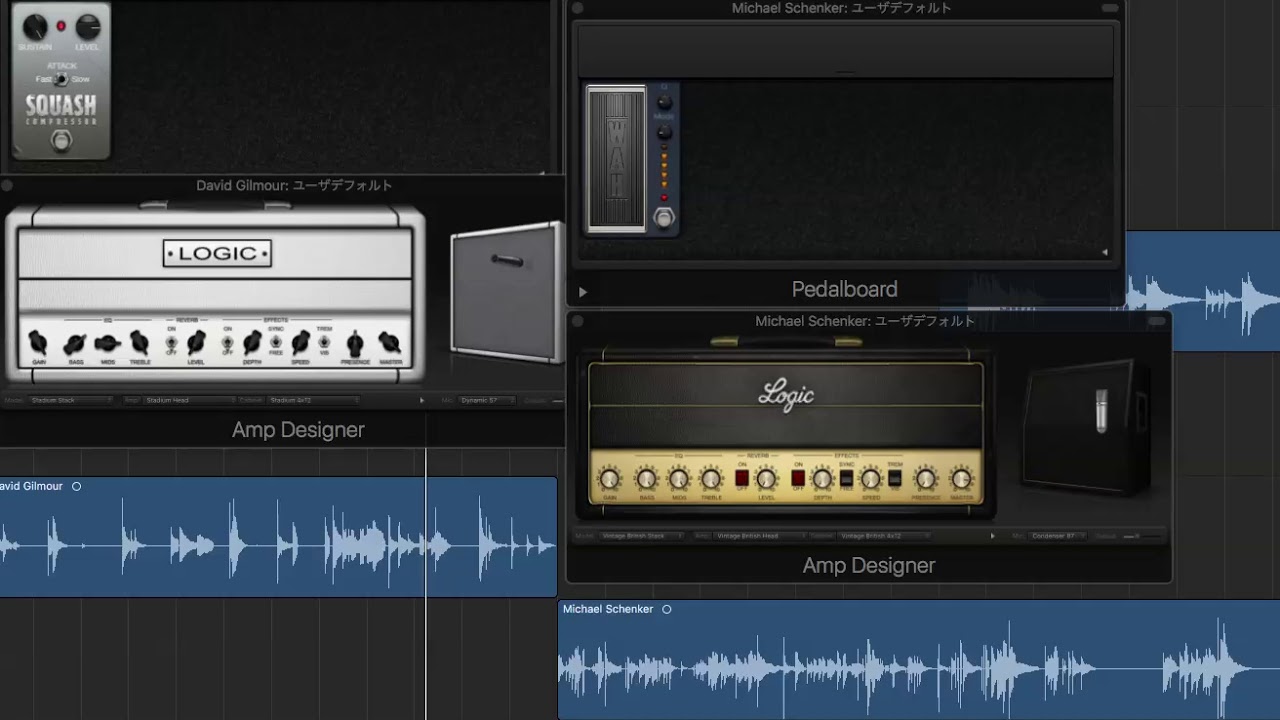
Task: Click the Squash Compressor Level knob
Action: click(x=88, y=27)
